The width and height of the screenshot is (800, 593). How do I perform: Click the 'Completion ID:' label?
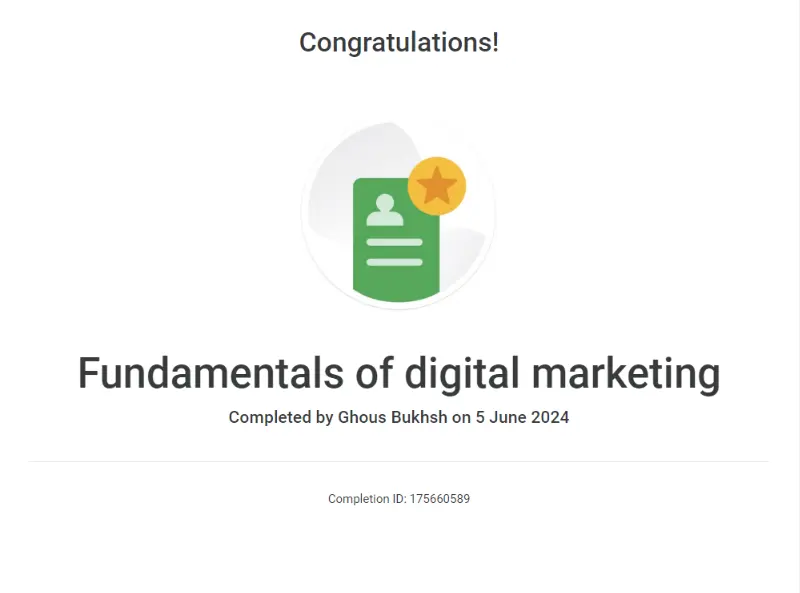(367, 499)
